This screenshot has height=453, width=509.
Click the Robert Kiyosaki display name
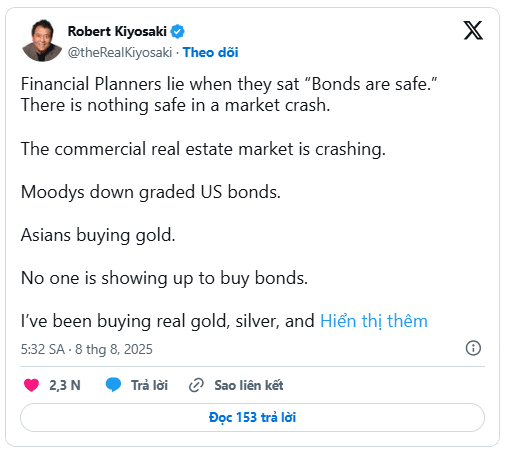[x=117, y=31]
